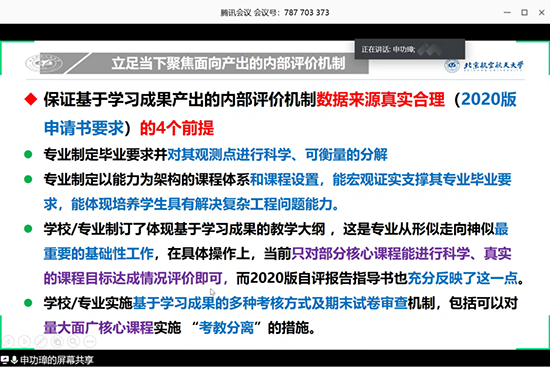Screen dimensions: 550x367
Task: Click the quoted blue text 考教分离
Action: (x=226, y=328)
